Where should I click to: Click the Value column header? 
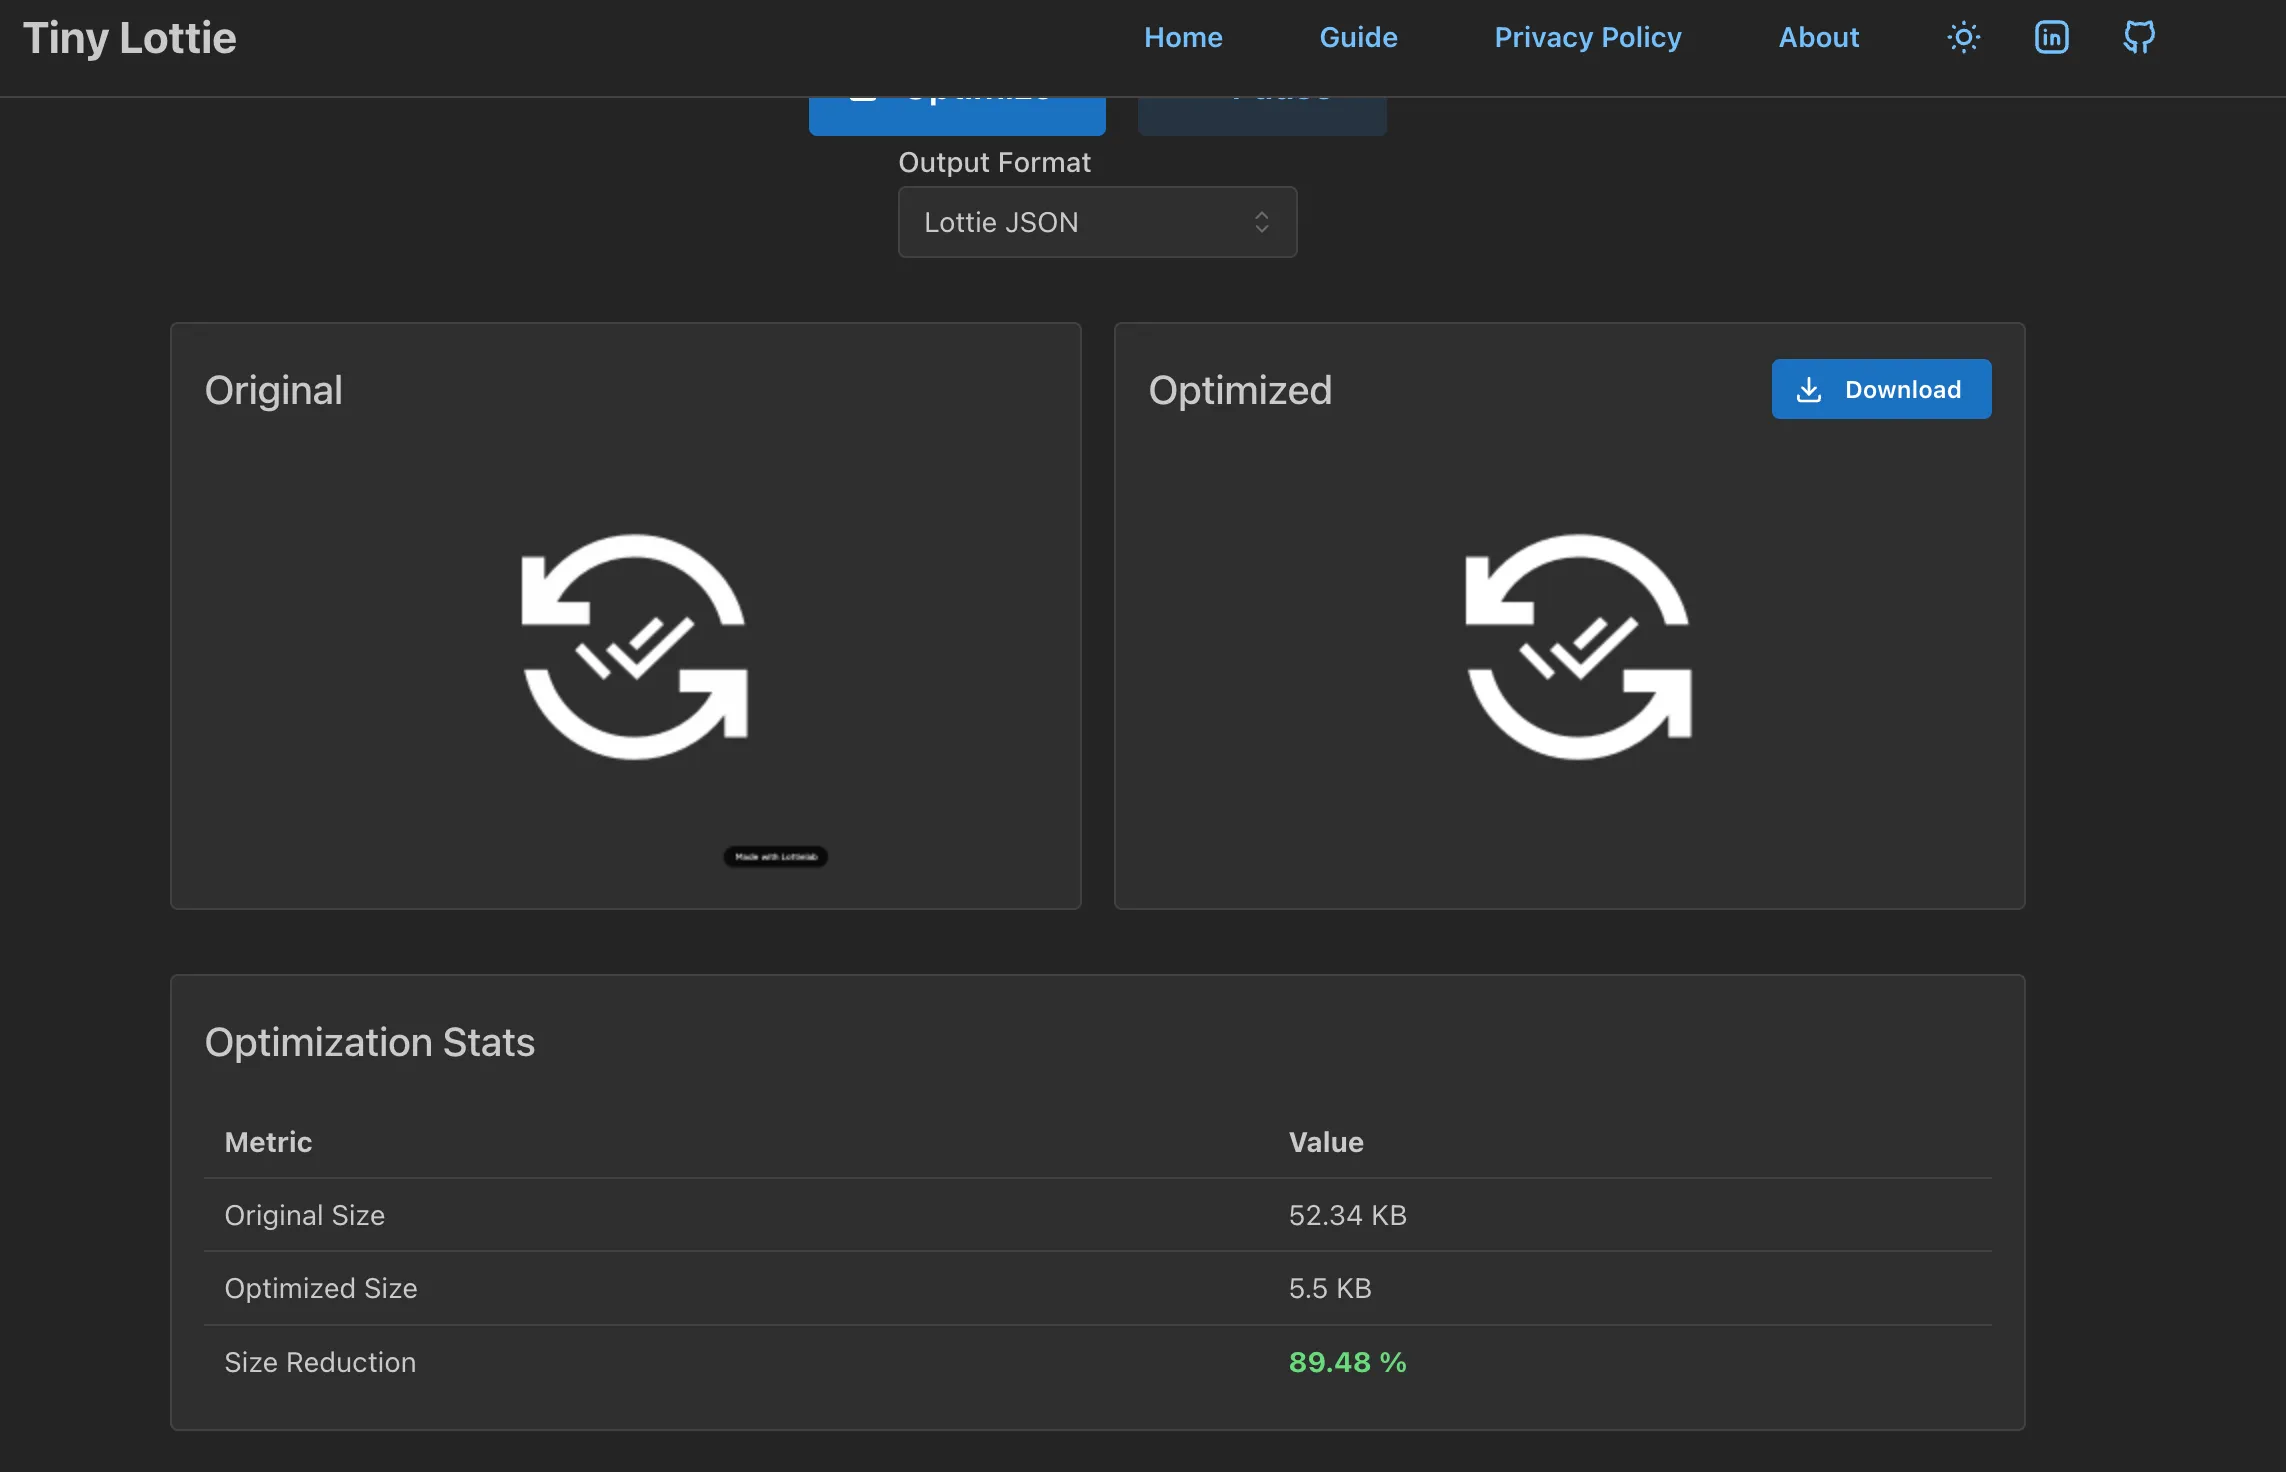pyautogui.click(x=1325, y=1142)
